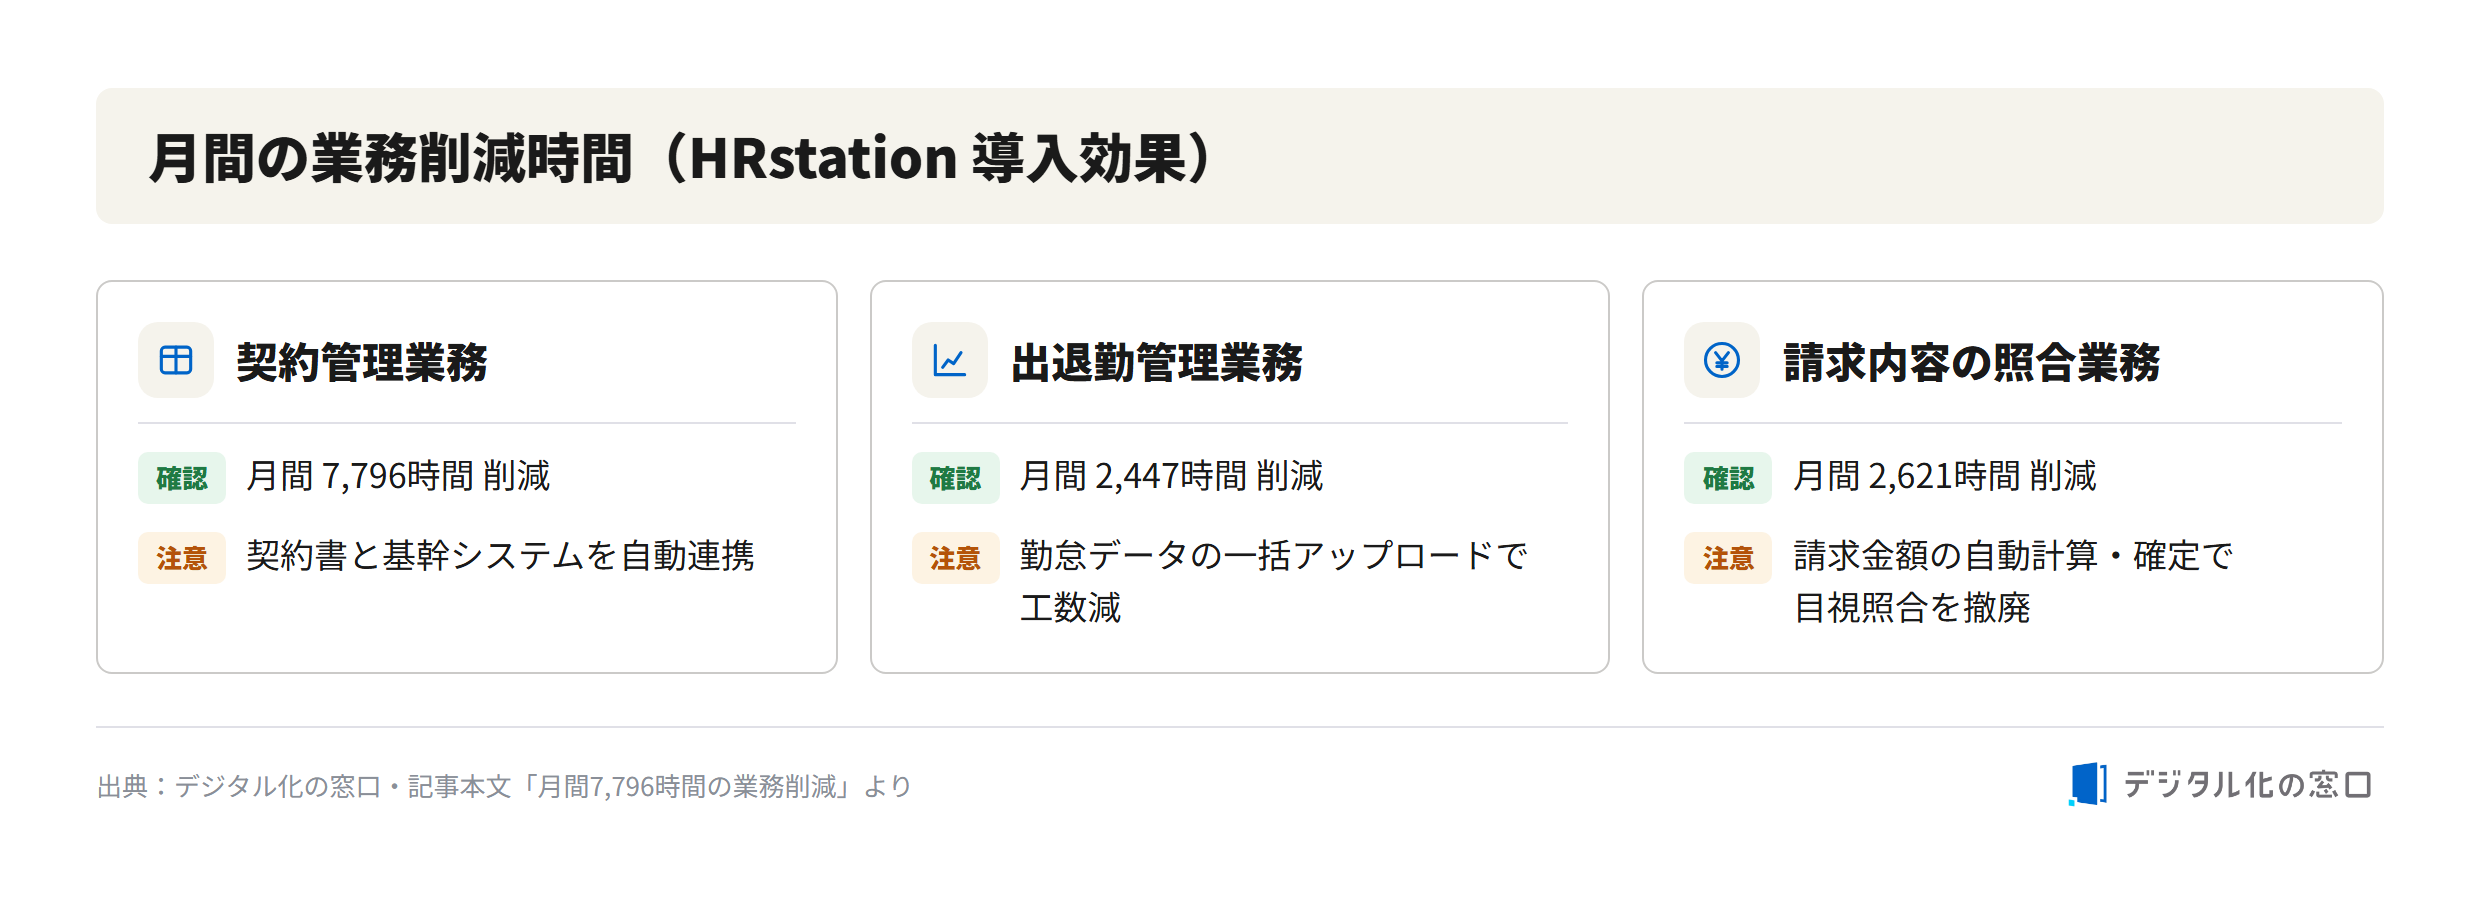Click the 契約管理業務 card heading
Screen dimensions: 2480x902
click(x=362, y=362)
